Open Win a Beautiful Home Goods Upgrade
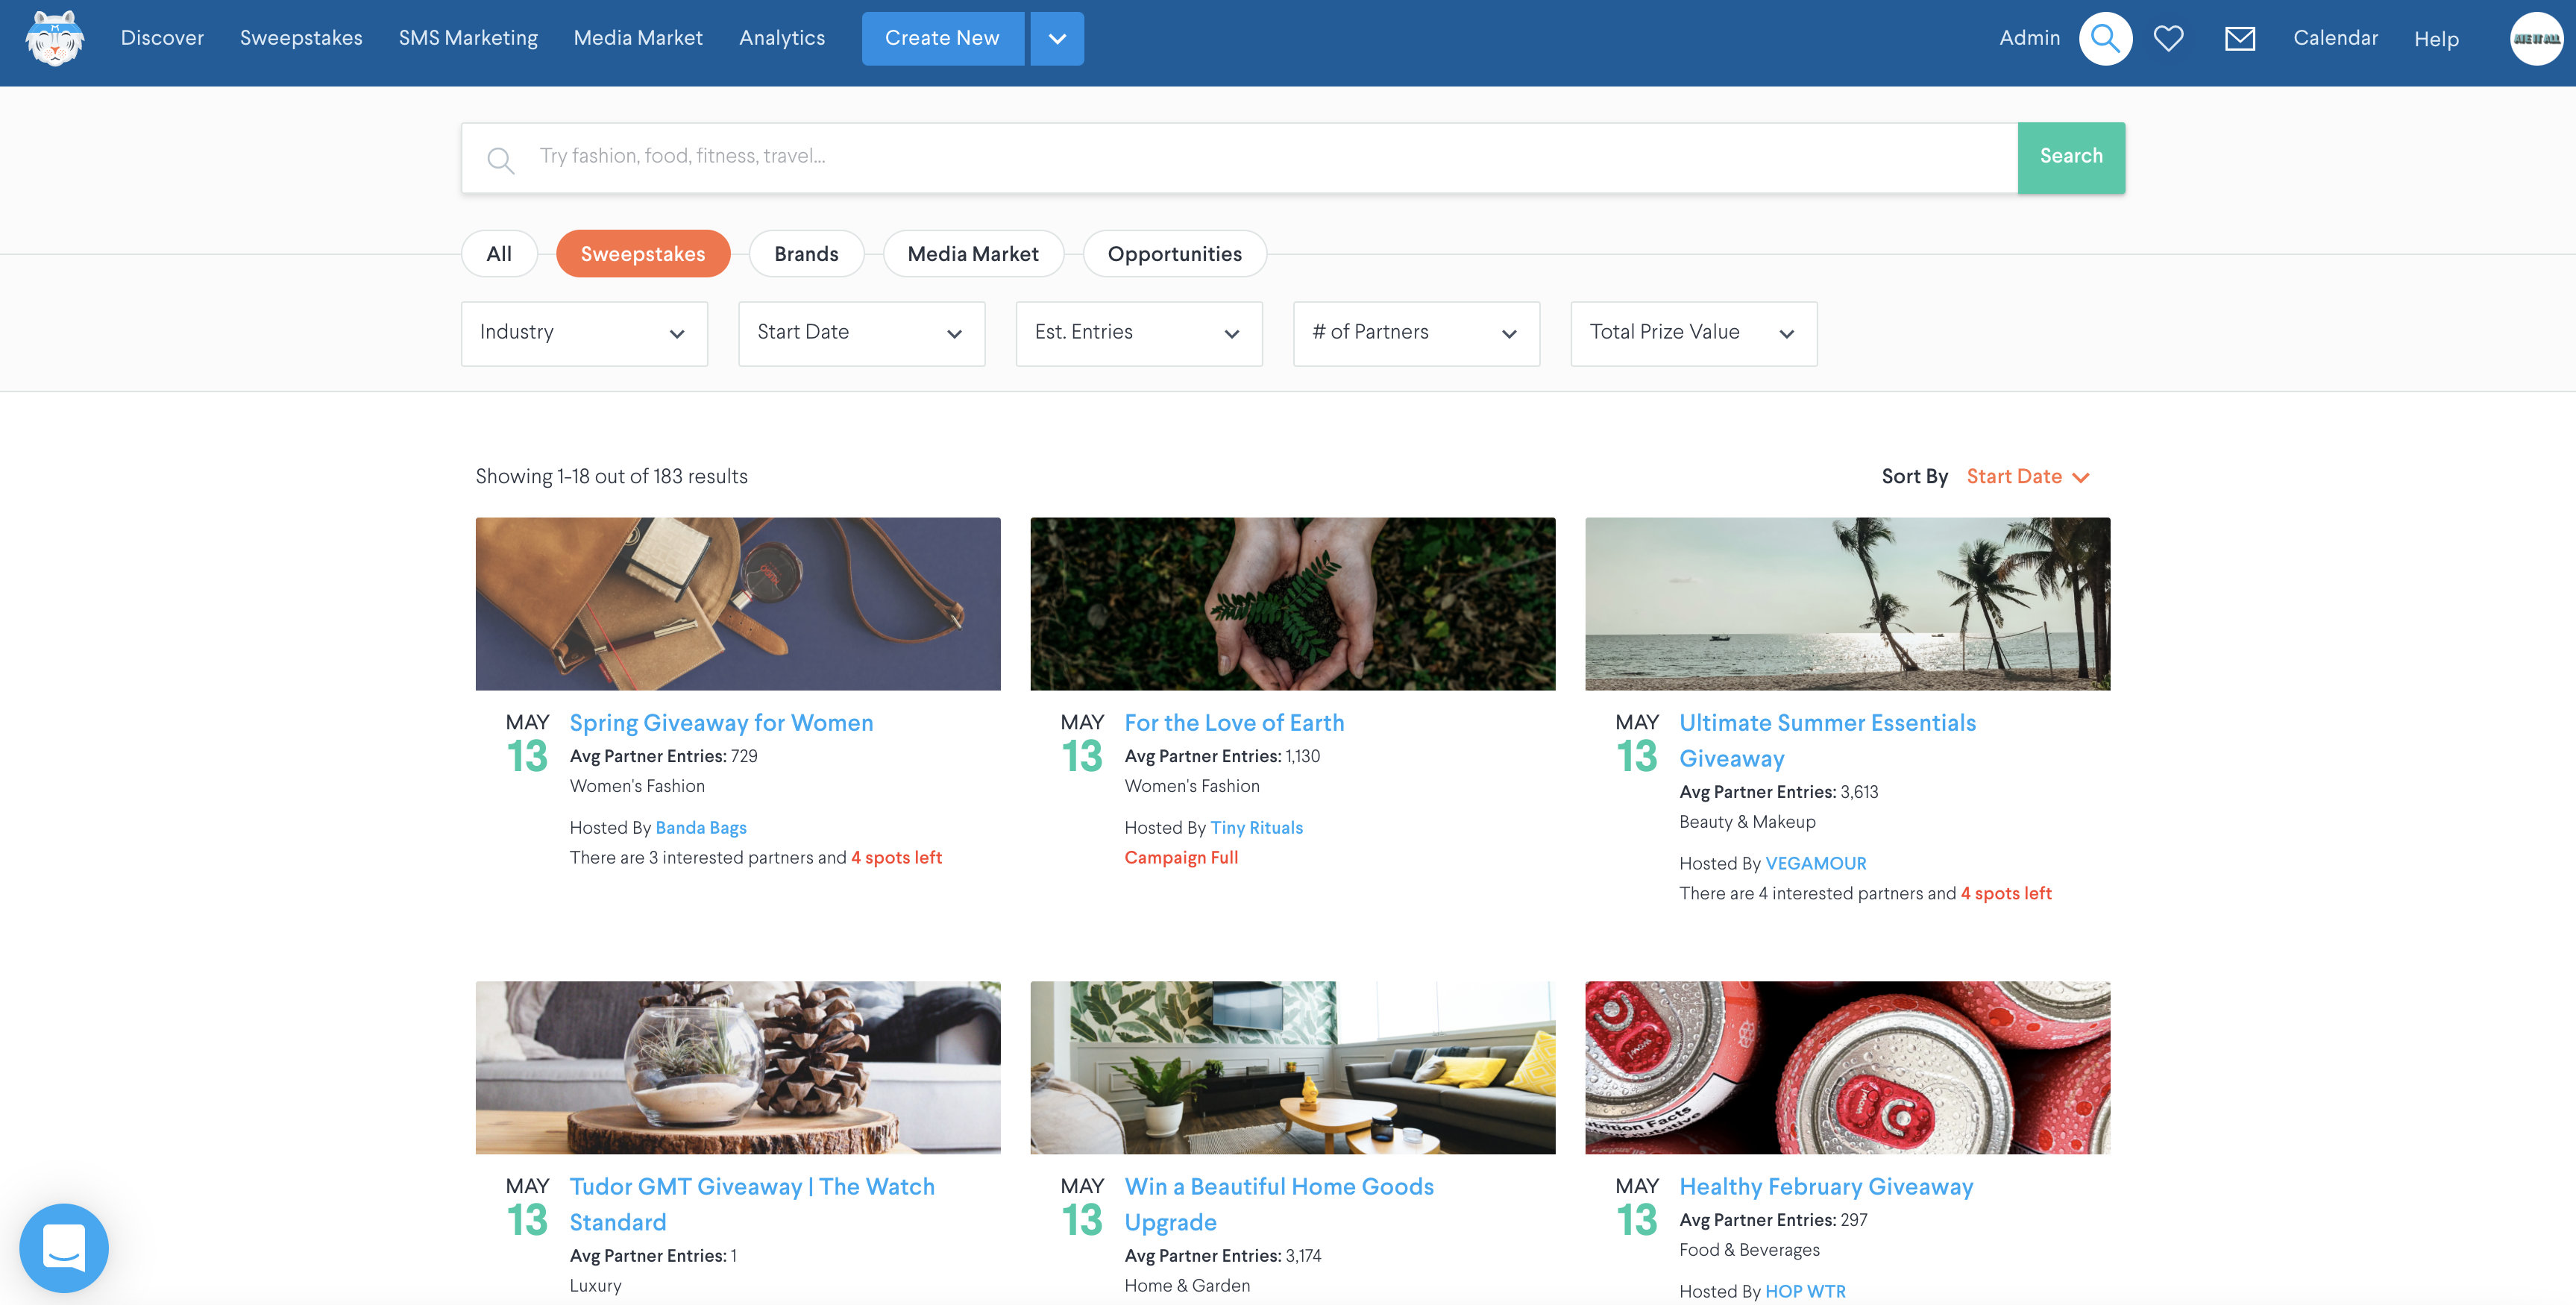 tap(1279, 1204)
